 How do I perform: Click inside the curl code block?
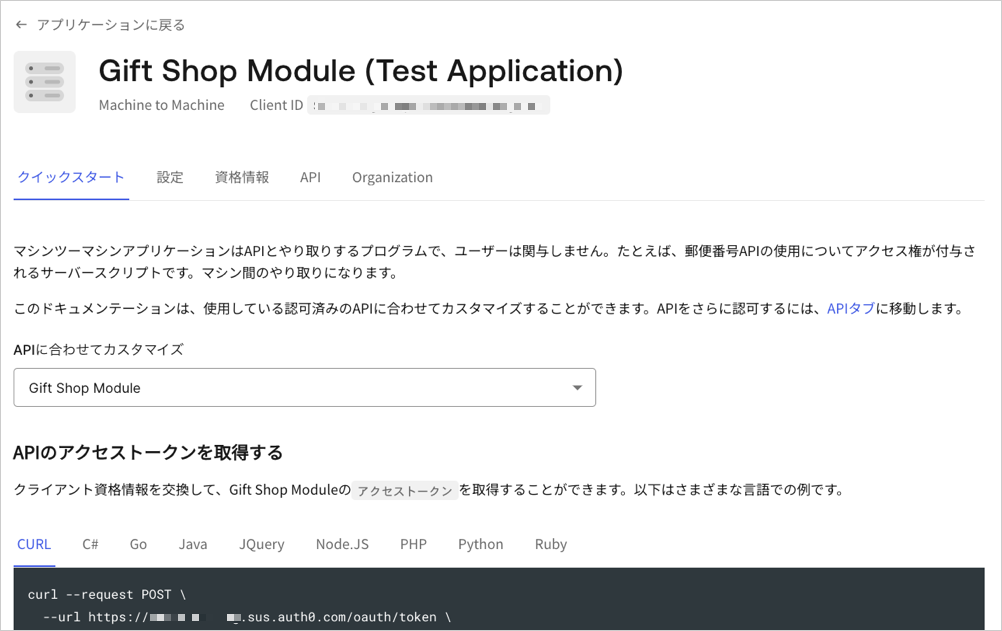click(x=300, y=600)
